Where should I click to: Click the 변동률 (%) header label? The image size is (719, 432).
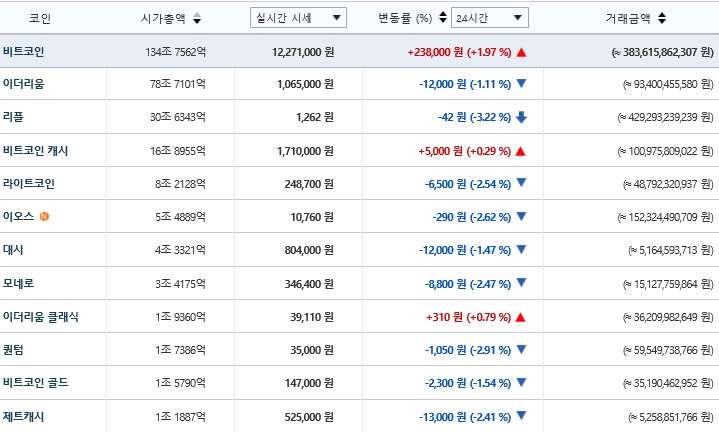405,18
